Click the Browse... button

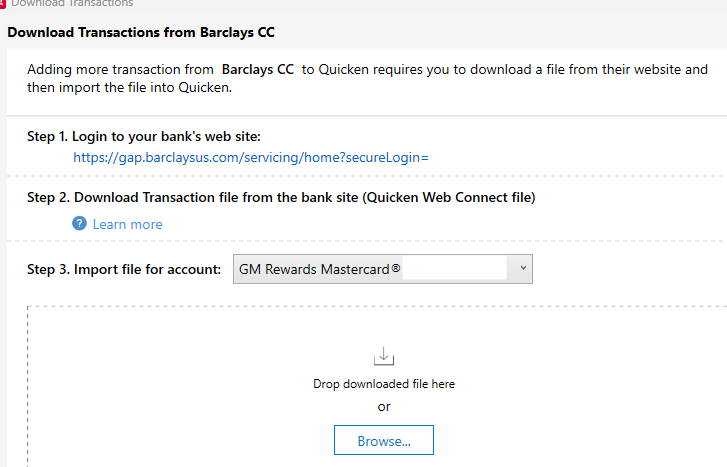click(384, 440)
